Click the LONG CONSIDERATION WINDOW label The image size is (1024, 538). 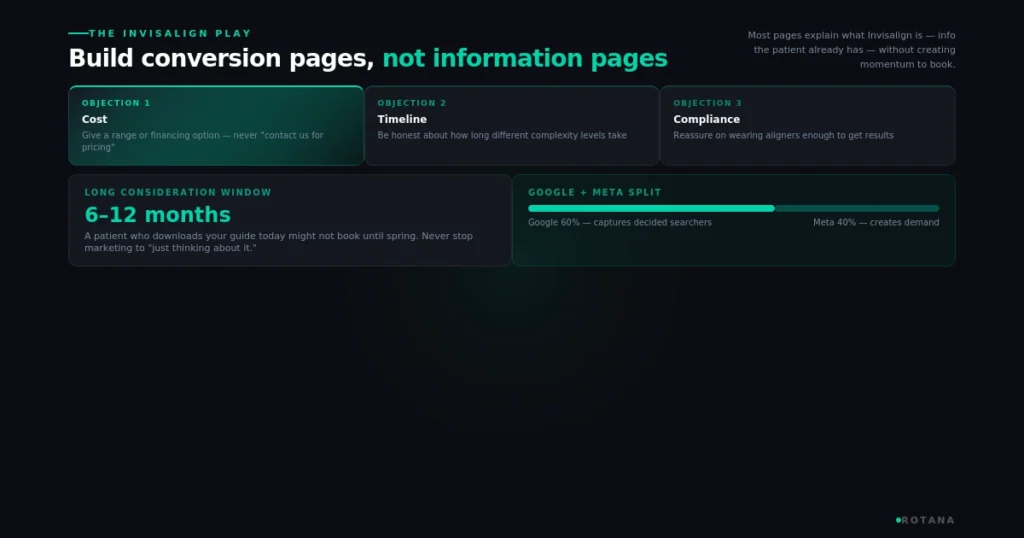(178, 193)
